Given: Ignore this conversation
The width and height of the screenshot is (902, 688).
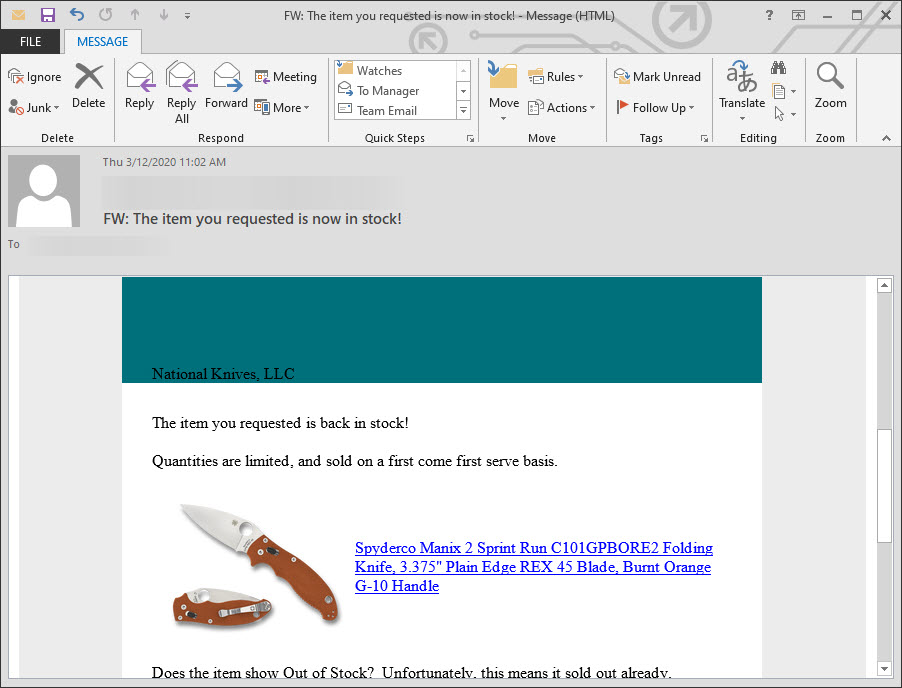Looking at the screenshot, I should tap(35, 77).
